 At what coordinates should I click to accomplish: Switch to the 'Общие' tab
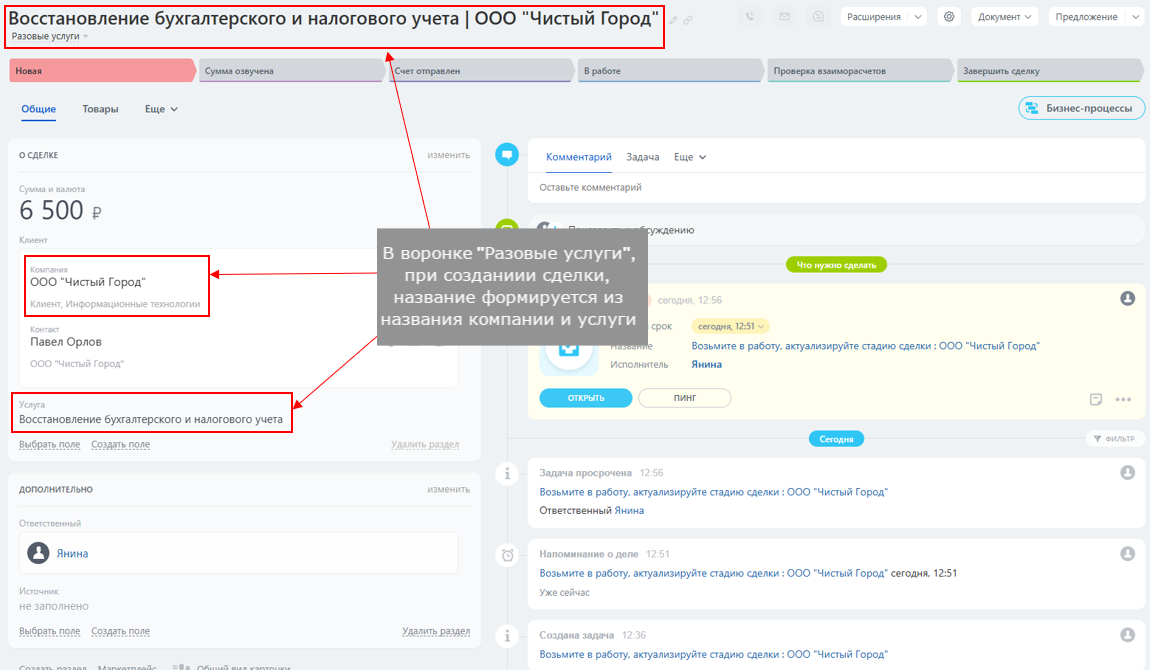pos(38,109)
